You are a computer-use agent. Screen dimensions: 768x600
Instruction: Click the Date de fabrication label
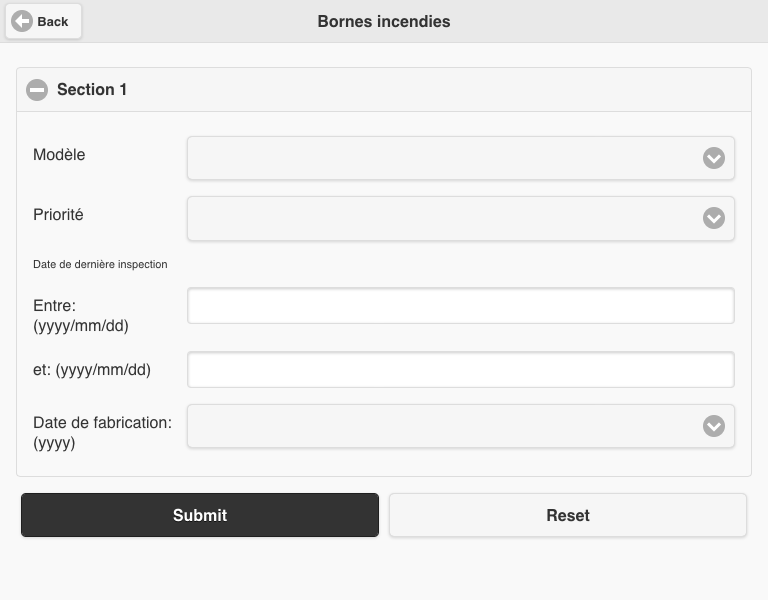click(102, 432)
